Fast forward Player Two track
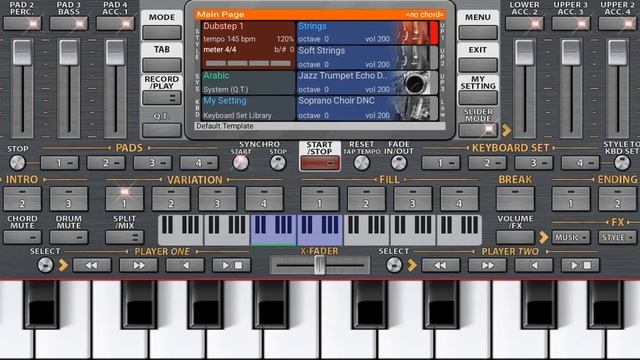Image resolution: width=640 pixels, height=360 pixels. [487, 265]
